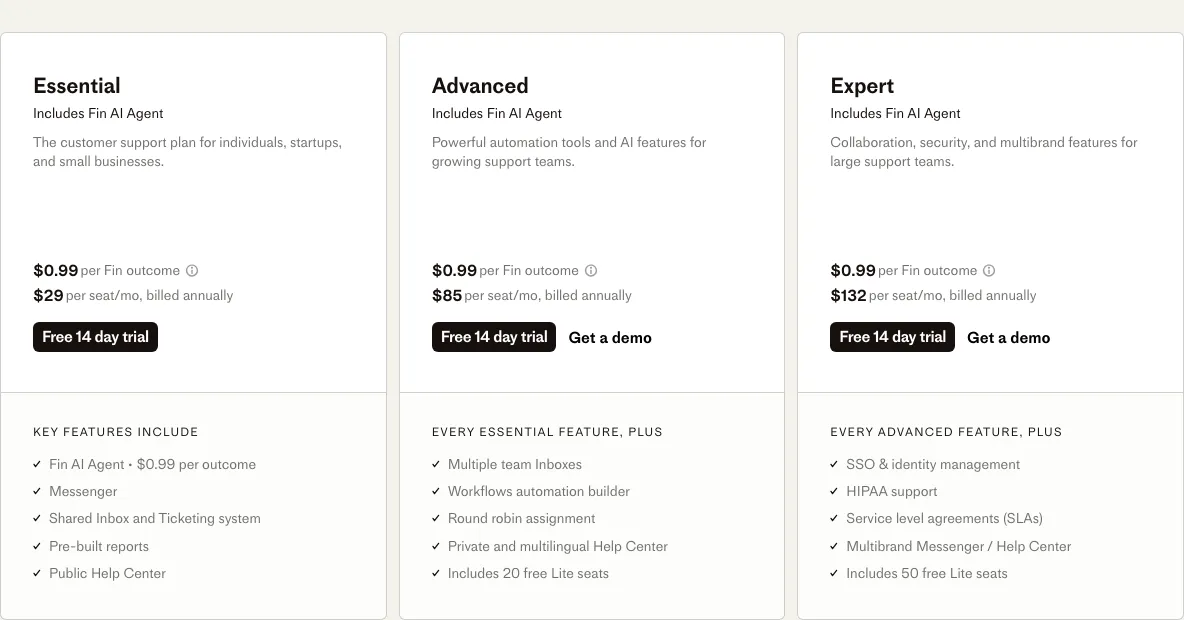
Task: Click the checkmark next to Round robin assignment
Action: pos(436,518)
